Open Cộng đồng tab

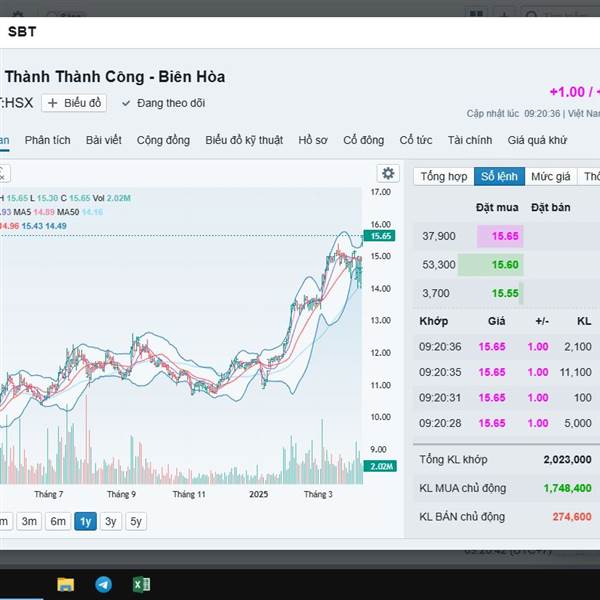coord(163,140)
